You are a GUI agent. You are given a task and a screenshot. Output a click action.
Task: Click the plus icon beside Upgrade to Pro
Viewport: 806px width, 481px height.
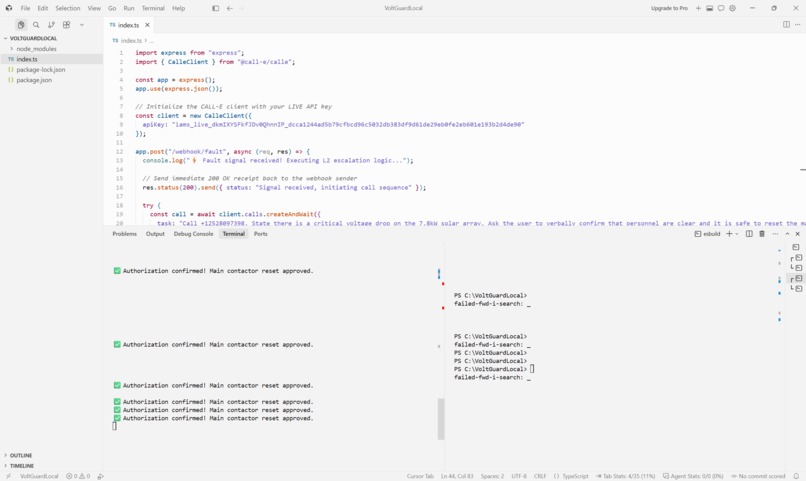698,8
